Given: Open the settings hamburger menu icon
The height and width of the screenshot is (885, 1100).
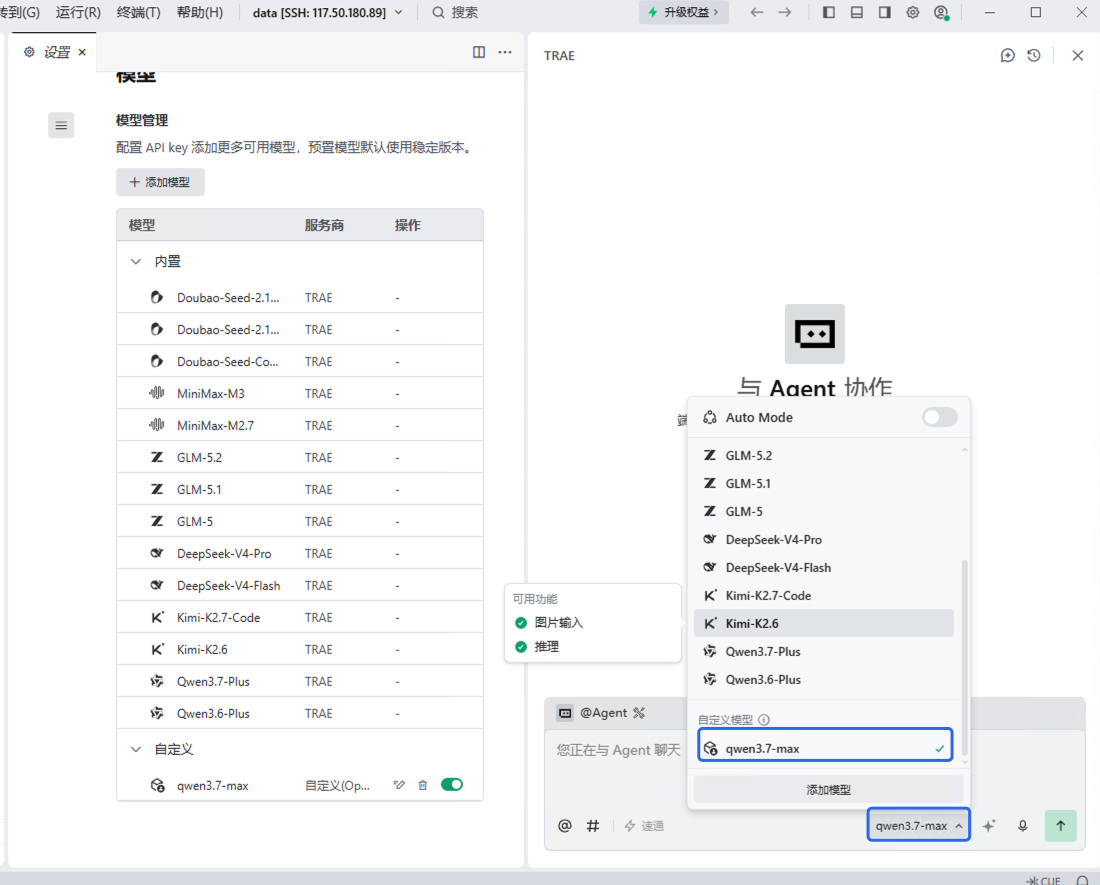Looking at the screenshot, I should point(61,126).
